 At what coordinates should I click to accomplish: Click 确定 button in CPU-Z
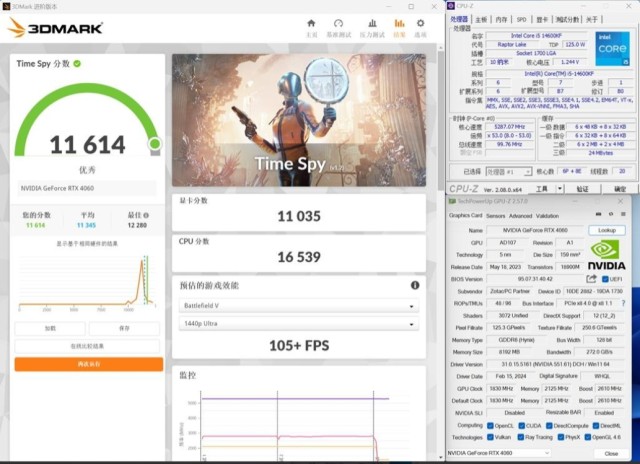[620, 189]
